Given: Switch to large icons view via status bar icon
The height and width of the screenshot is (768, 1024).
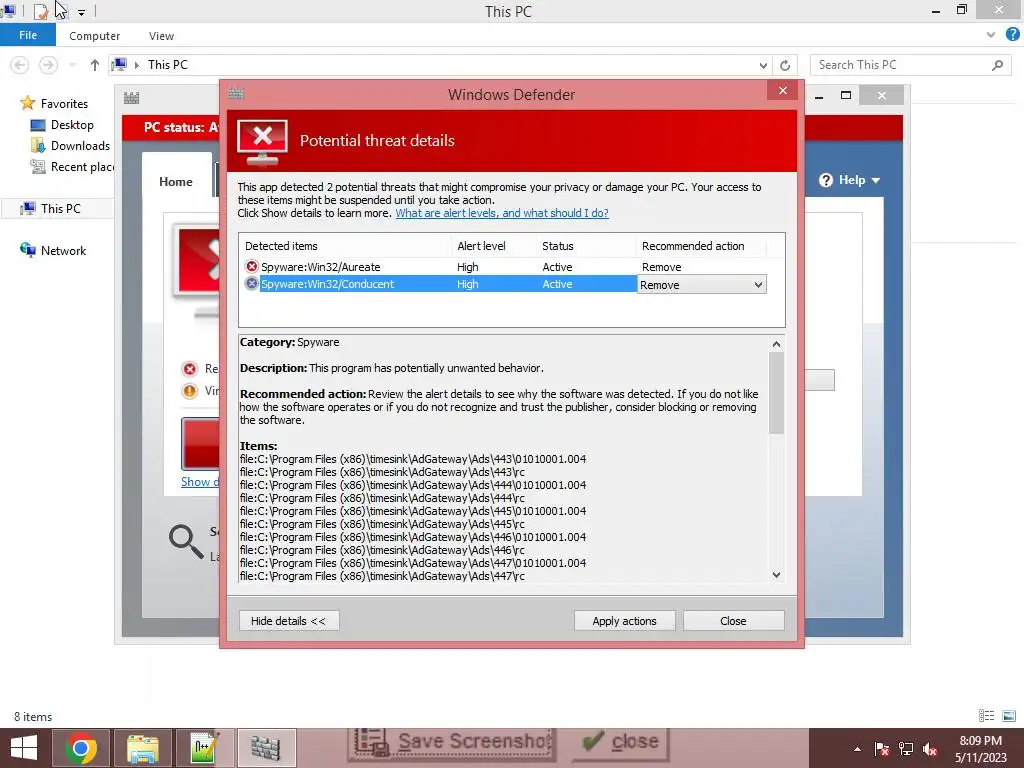Looking at the screenshot, I should 1008,716.
